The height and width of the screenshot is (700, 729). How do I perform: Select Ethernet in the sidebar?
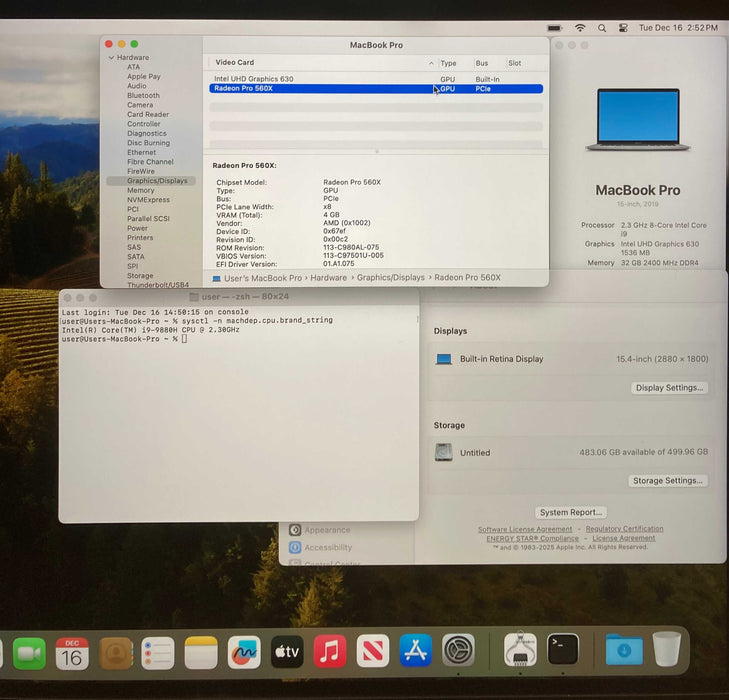(141, 152)
